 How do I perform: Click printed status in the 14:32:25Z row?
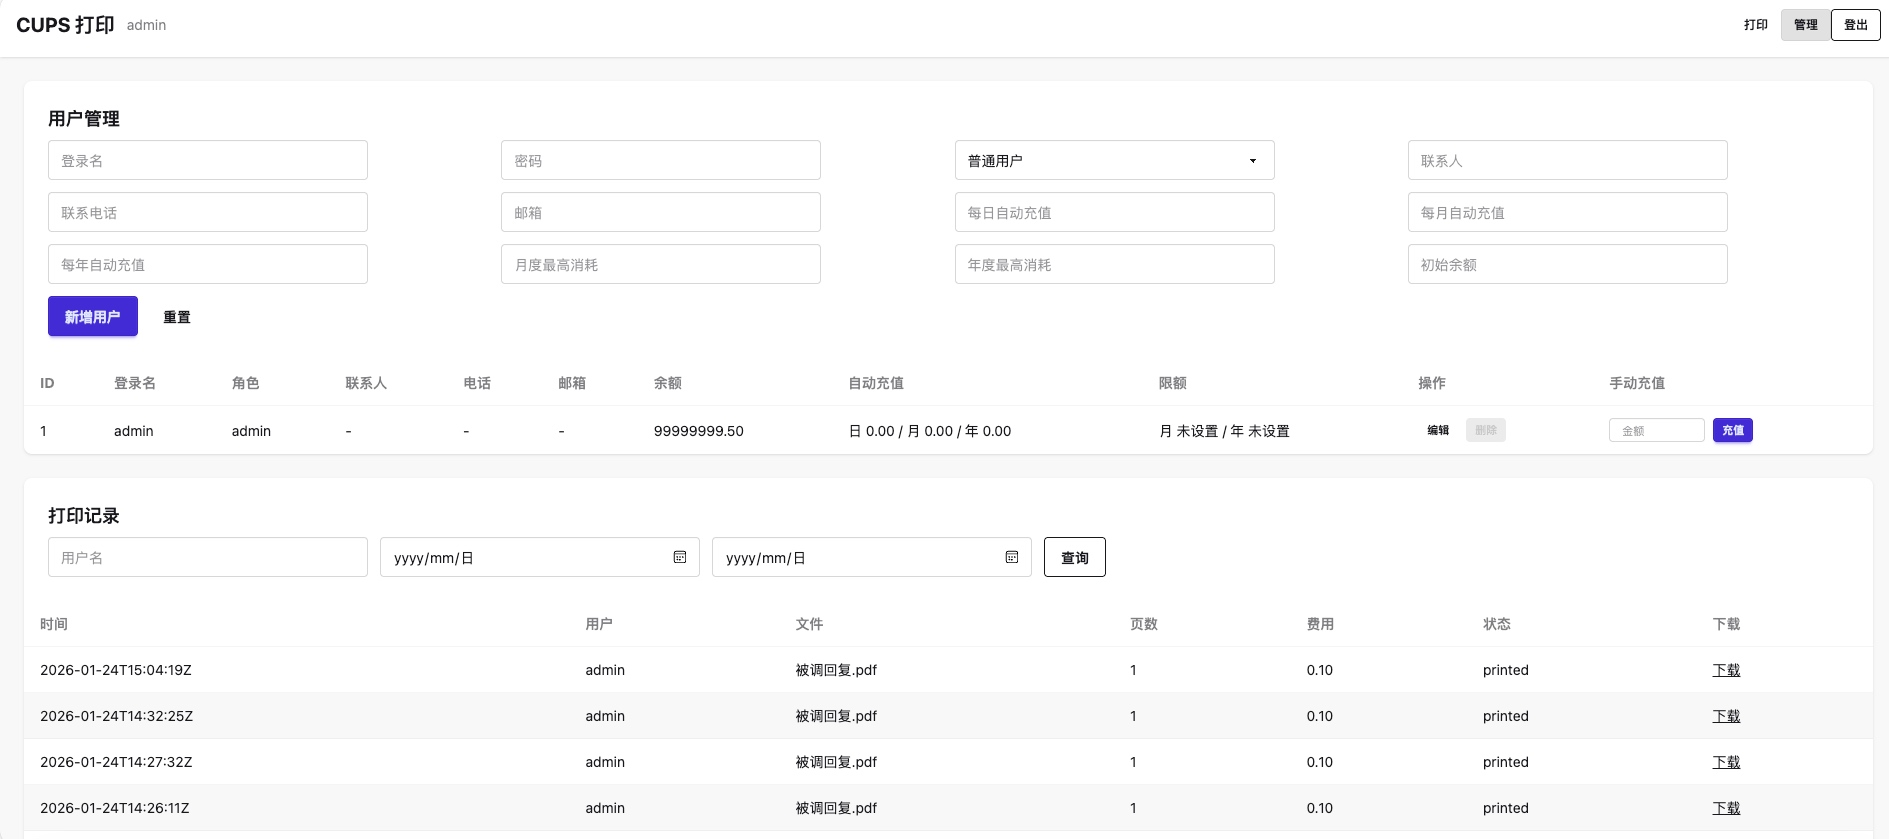tap(1506, 716)
